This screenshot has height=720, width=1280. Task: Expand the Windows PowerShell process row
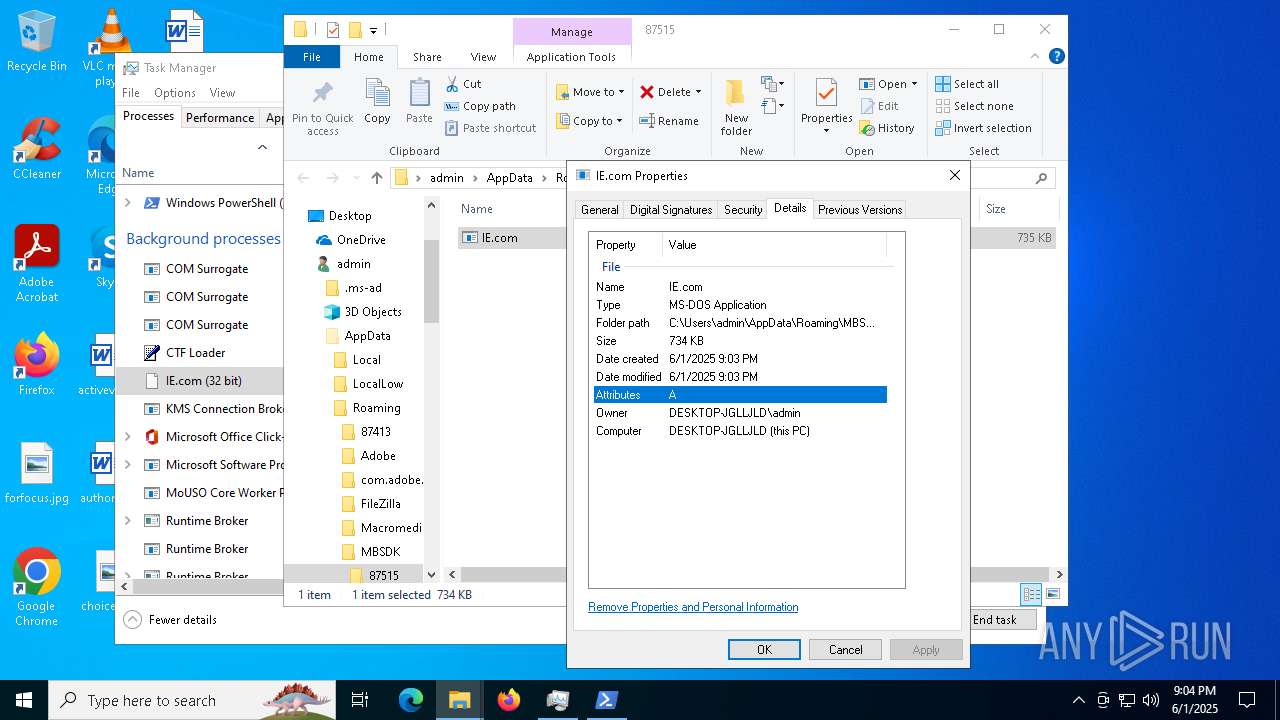click(x=127, y=202)
